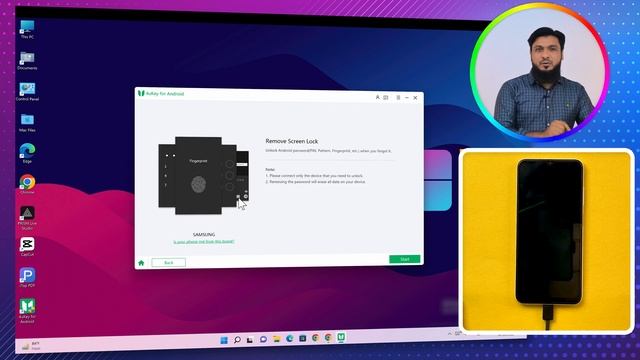640x360 pixels.
Task: Click the first Chrome taskbar icon
Action: (x=316, y=338)
